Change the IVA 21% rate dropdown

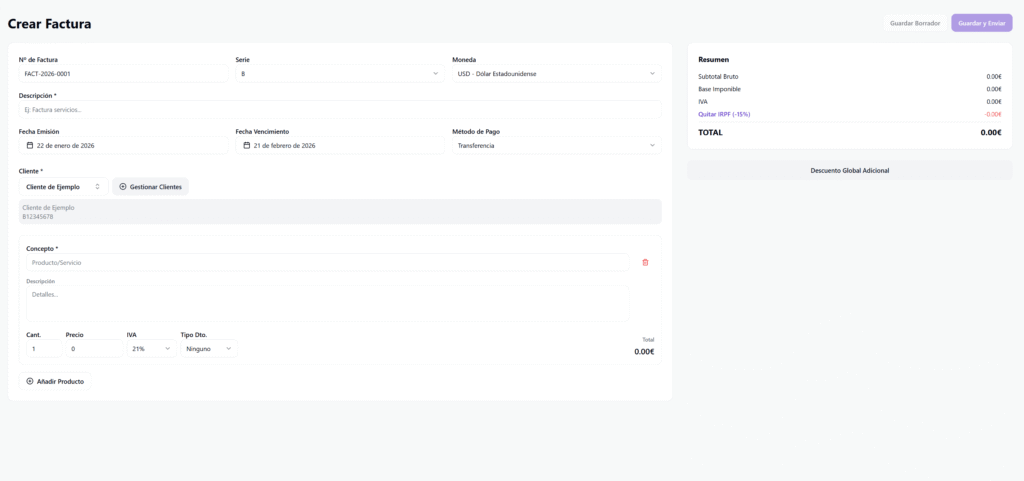click(x=151, y=349)
